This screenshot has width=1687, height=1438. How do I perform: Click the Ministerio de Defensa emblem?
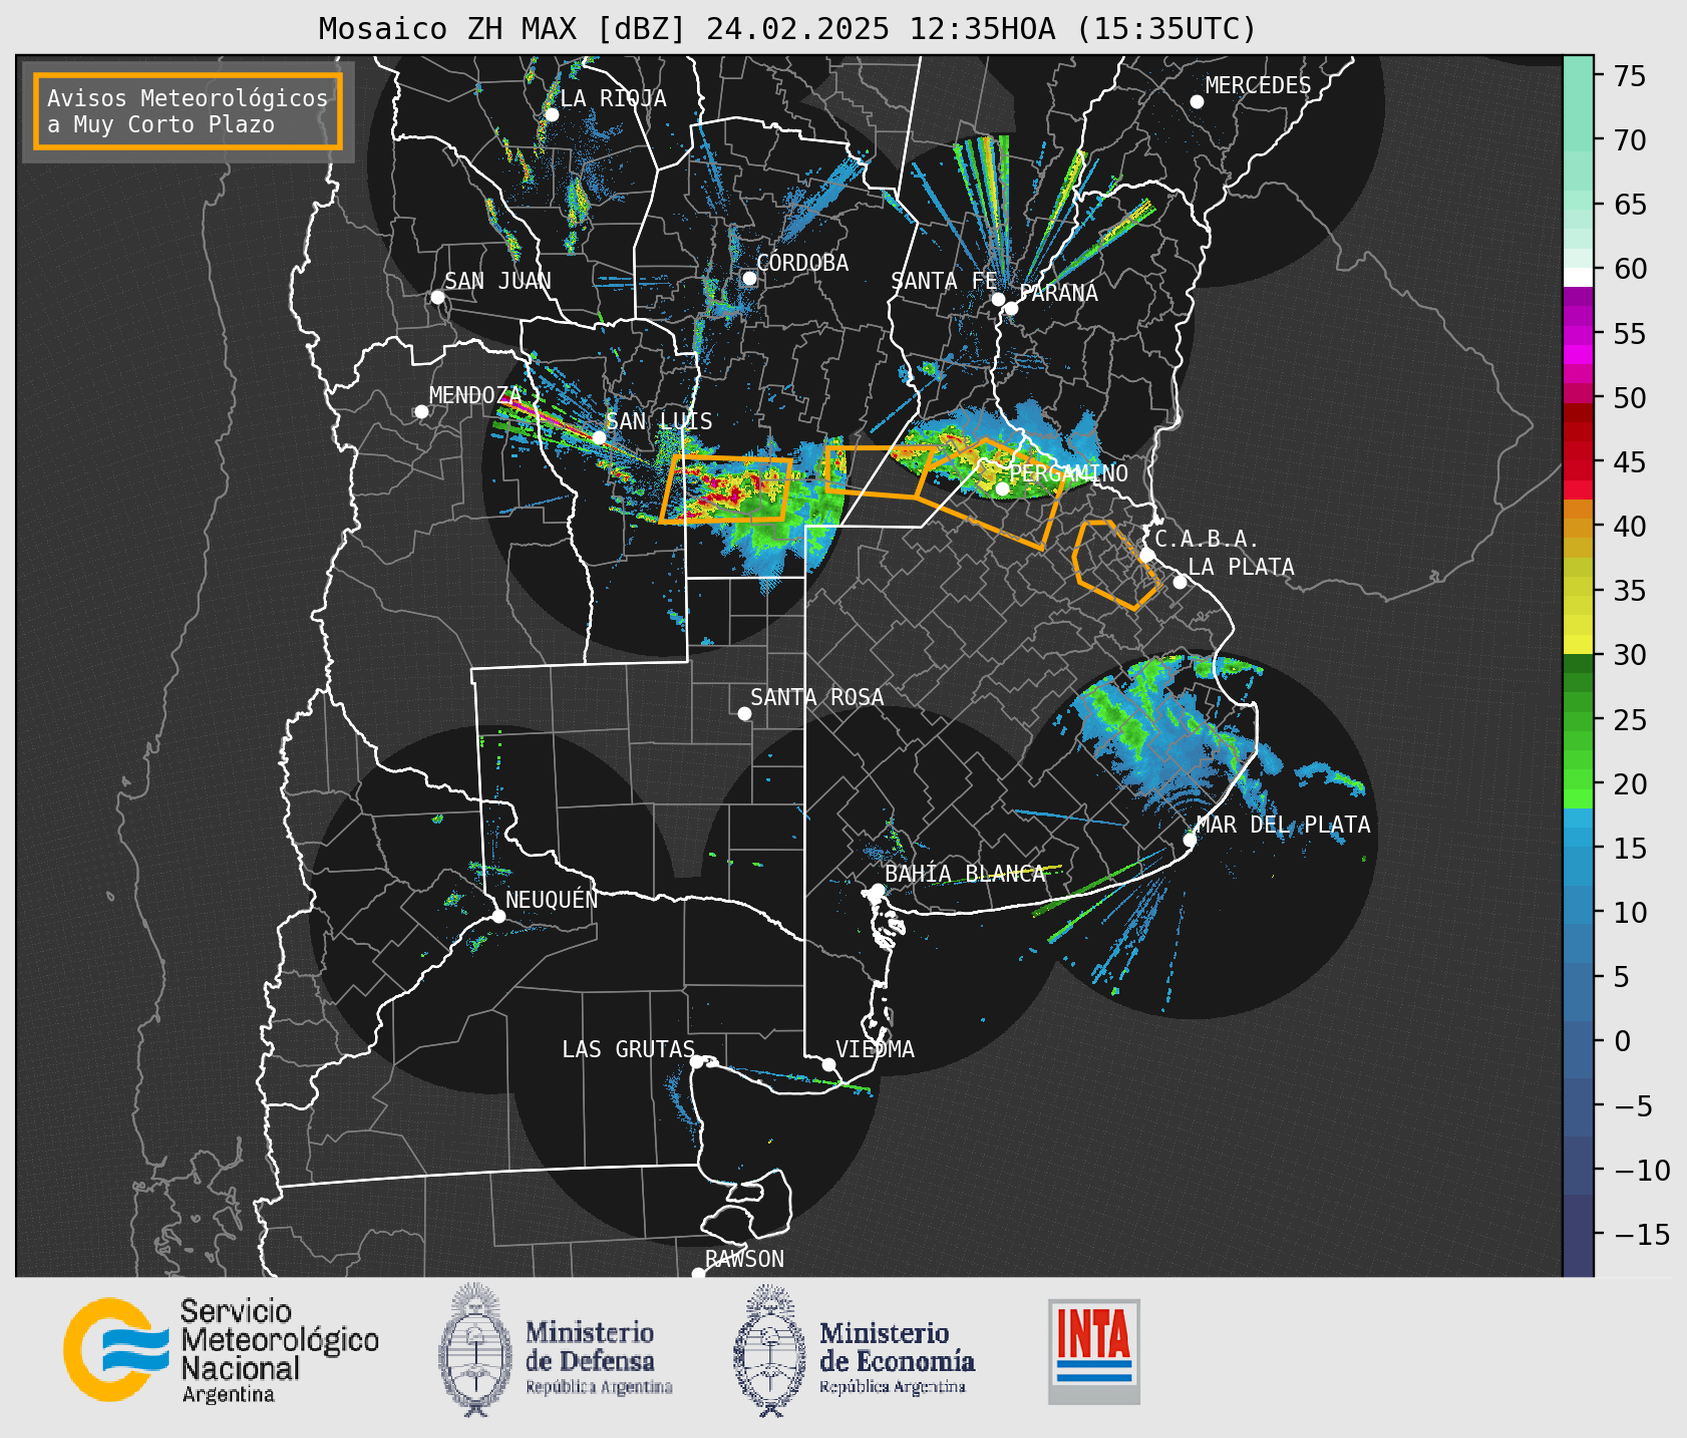[x=475, y=1349]
